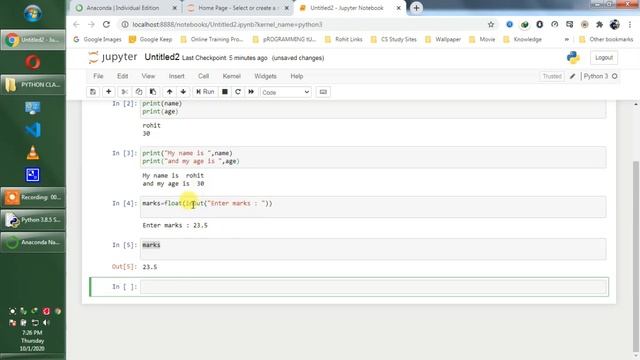
Task: Move selected cell down arrow
Action: (183, 92)
